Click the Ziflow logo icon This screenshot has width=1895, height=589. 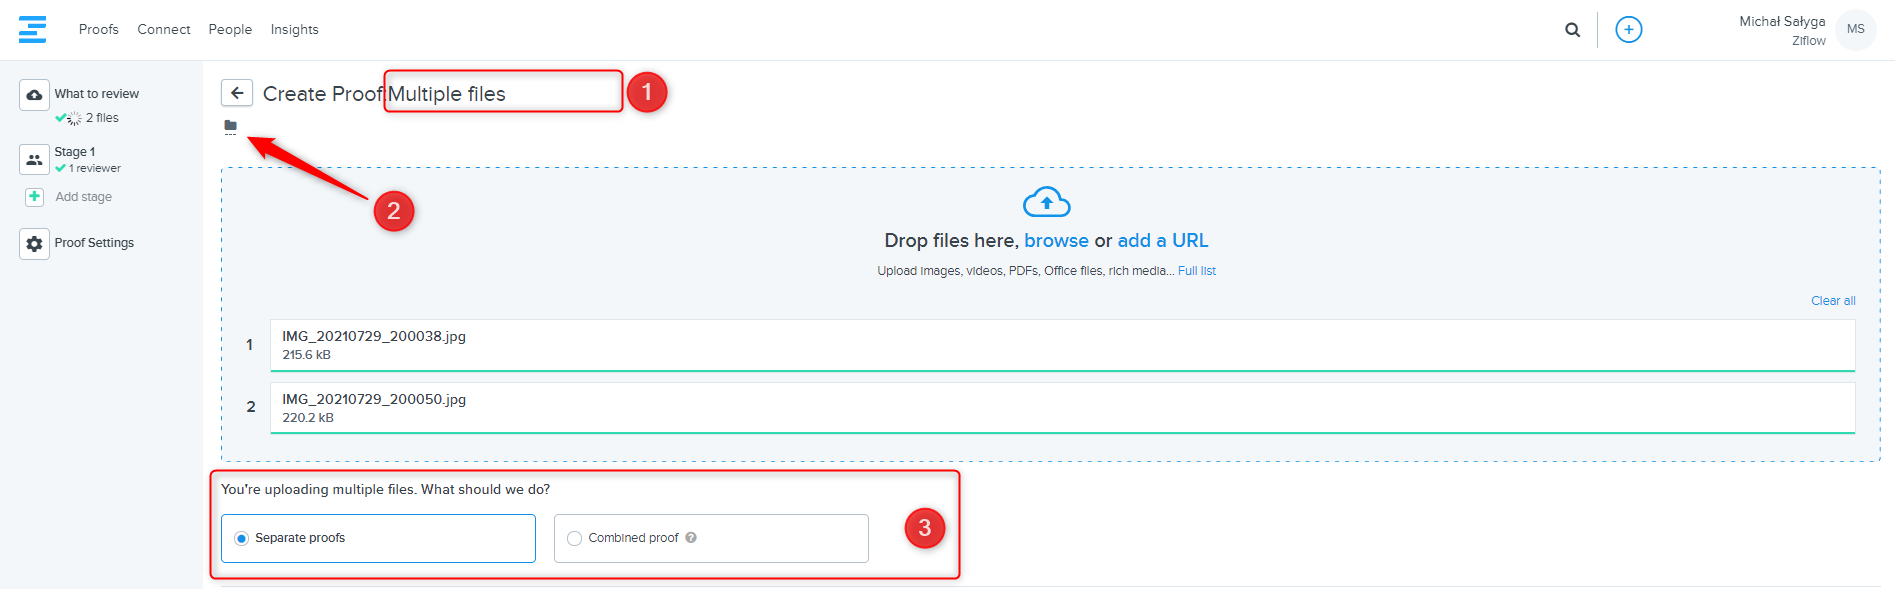[32, 29]
